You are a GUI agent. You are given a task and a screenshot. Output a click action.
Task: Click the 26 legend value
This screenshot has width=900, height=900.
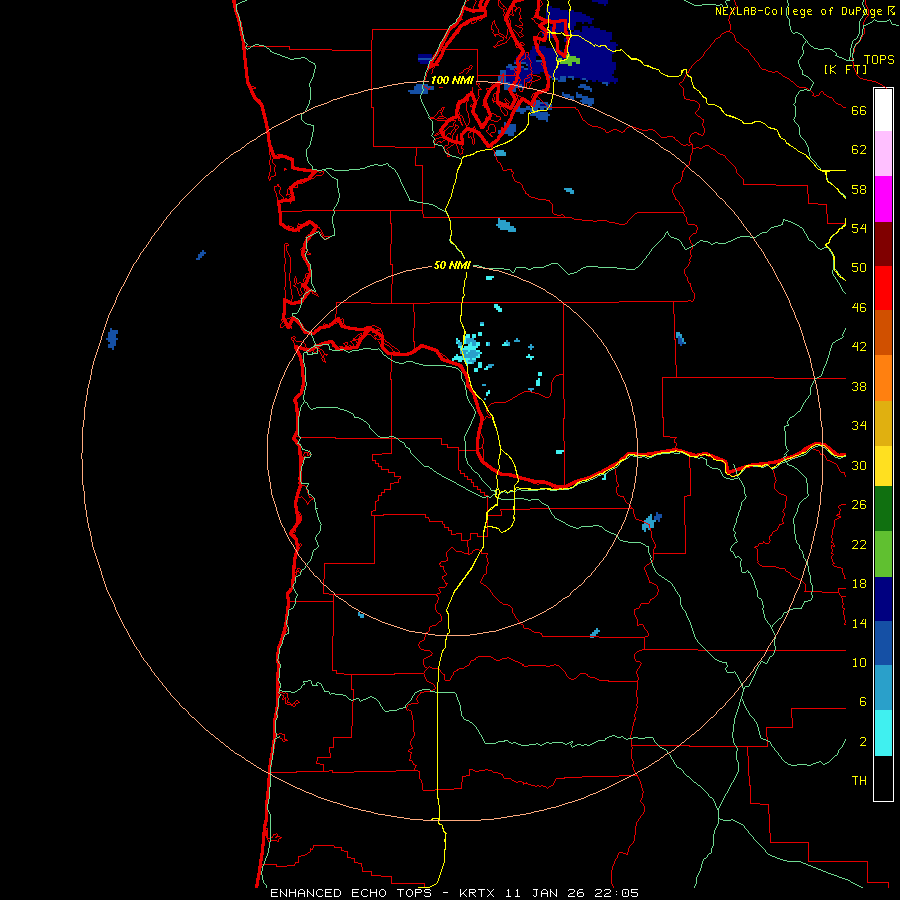point(859,505)
